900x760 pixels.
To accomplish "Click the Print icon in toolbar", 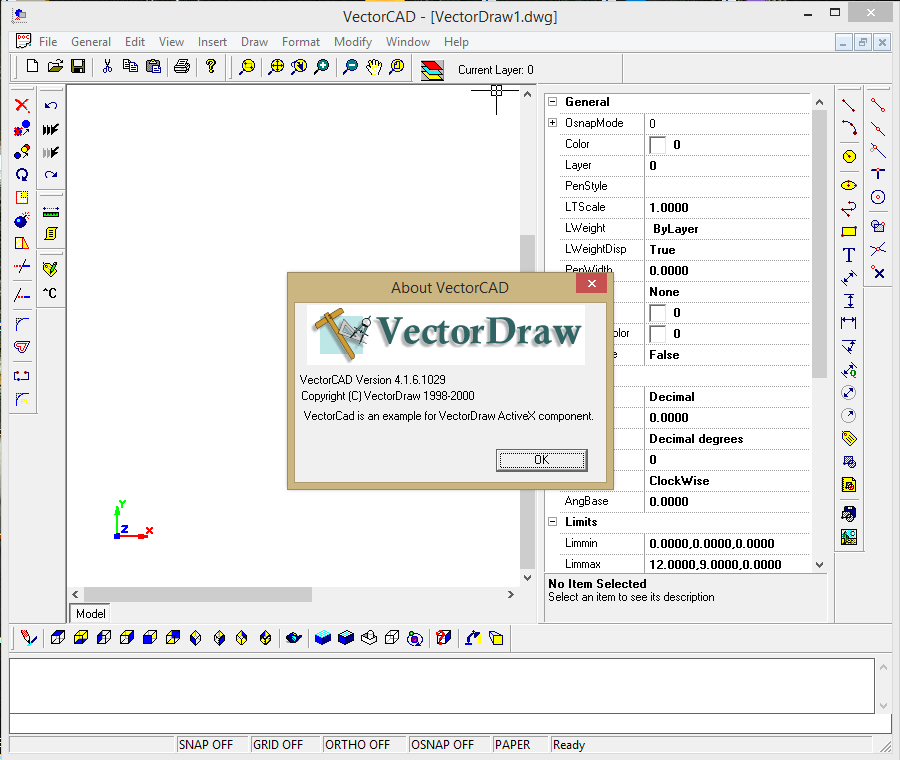I will point(182,67).
